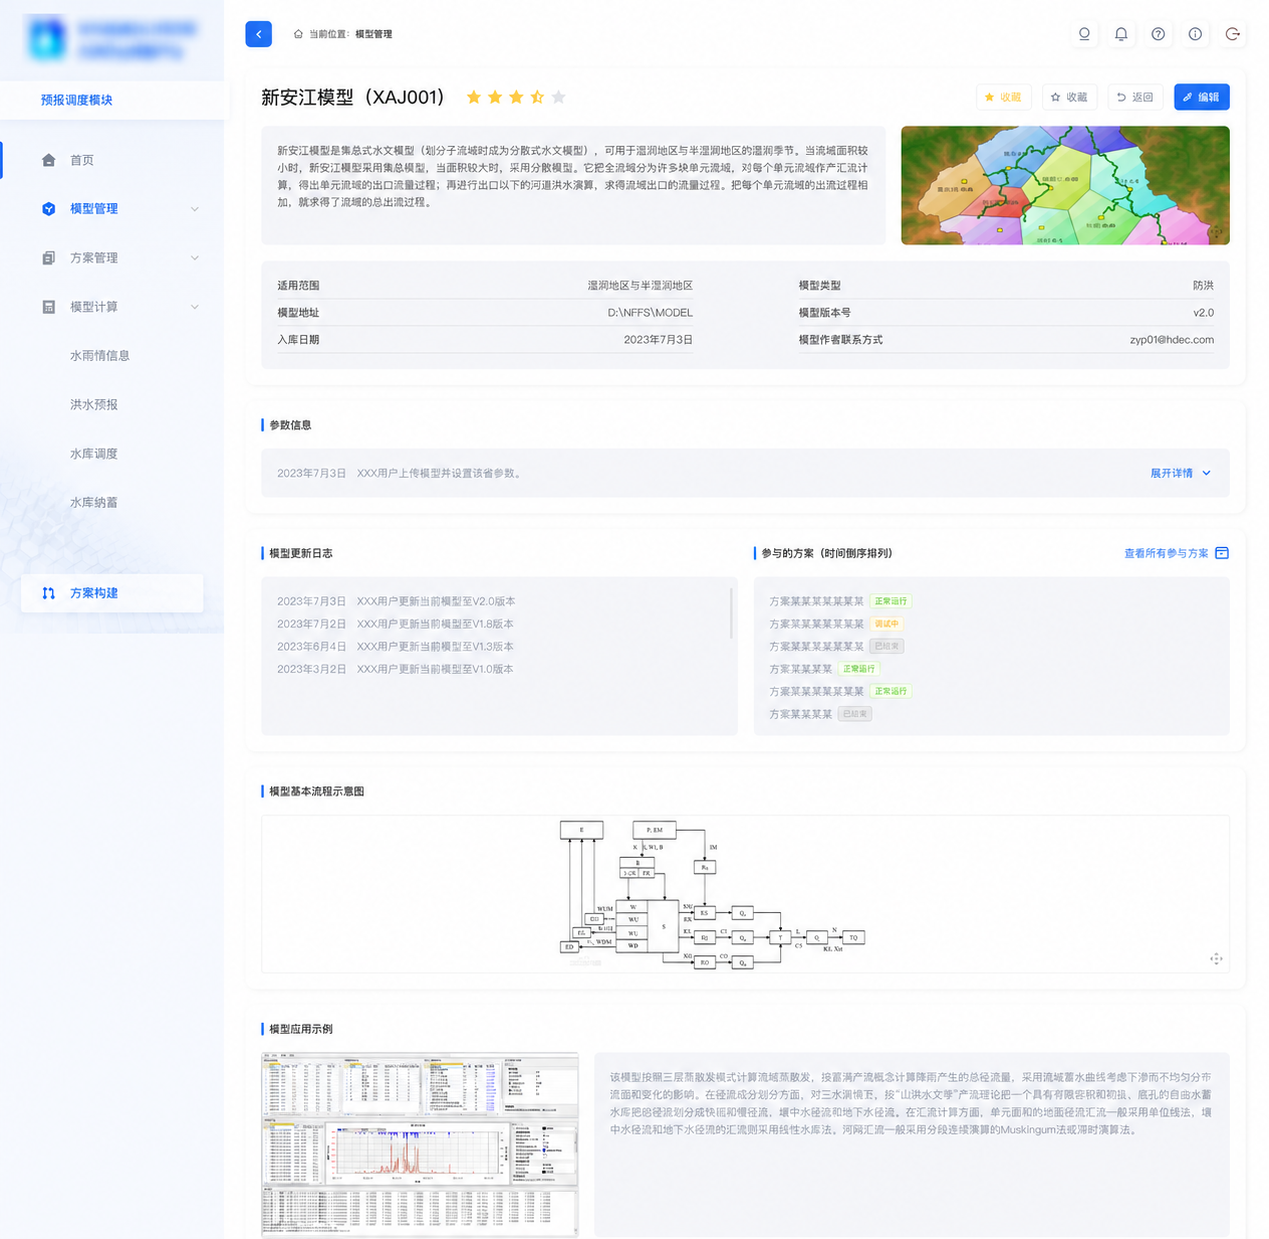Viewport: 1269px width, 1239px height.
Task: Expand the 模型管理 menu chevron
Action: pos(195,209)
